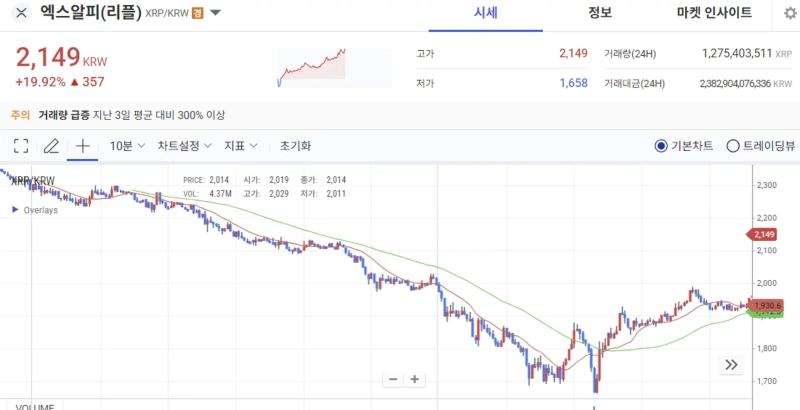Expand the coin selector arrow beside XRP/KRW
This screenshot has height=410, width=800.
click(216, 14)
